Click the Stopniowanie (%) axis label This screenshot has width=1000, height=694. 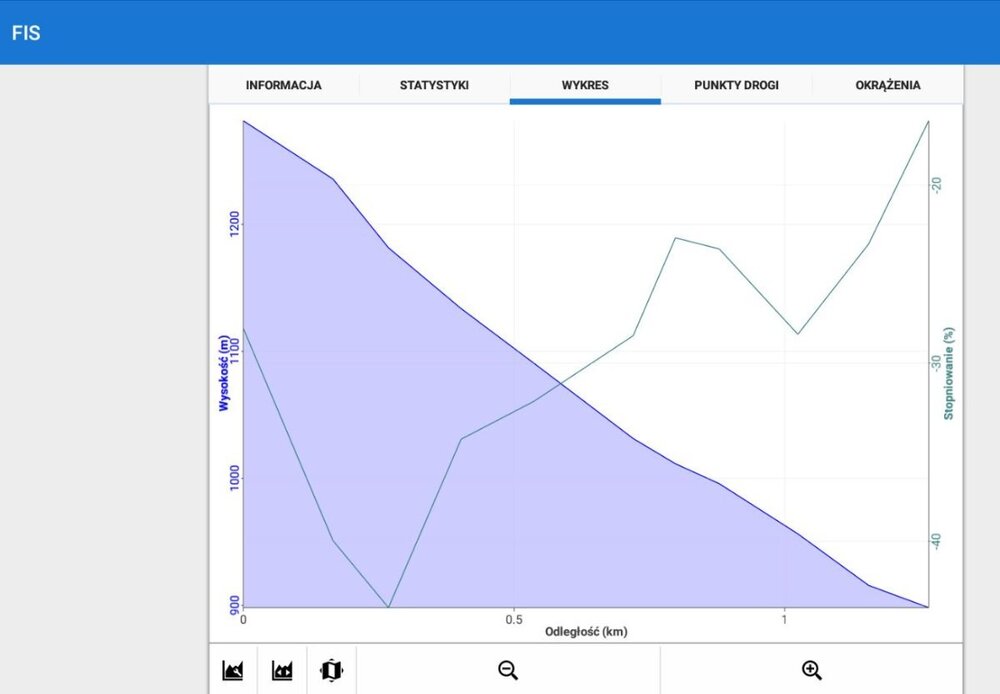(x=949, y=375)
